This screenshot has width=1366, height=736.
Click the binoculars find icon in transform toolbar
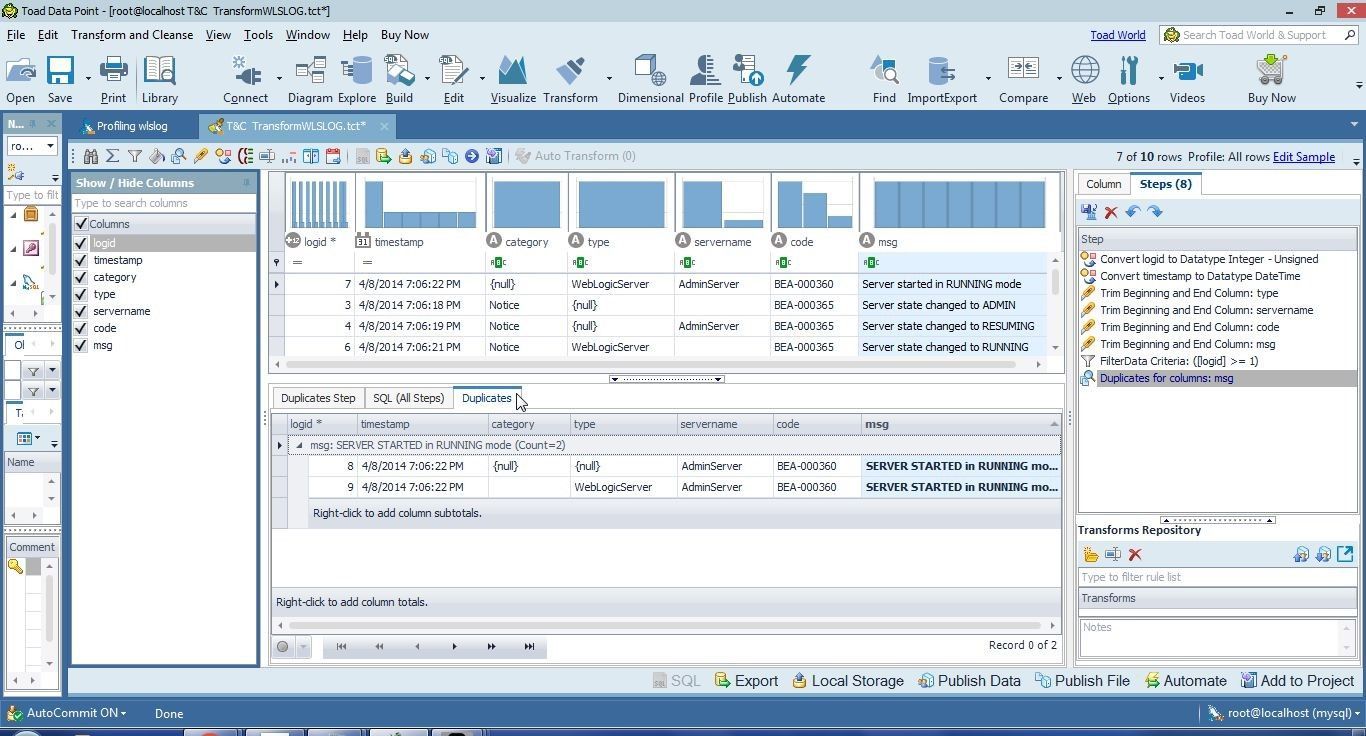coord(91,156)
